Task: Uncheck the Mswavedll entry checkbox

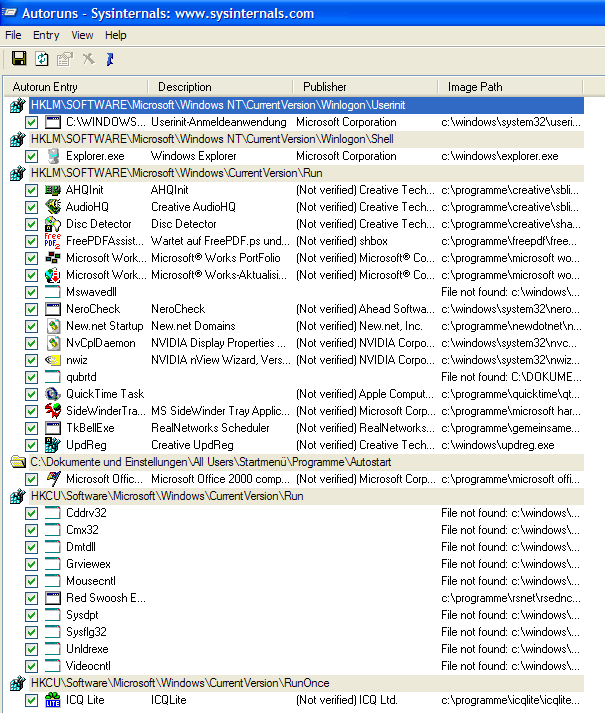Action: [x=31, y=292]
